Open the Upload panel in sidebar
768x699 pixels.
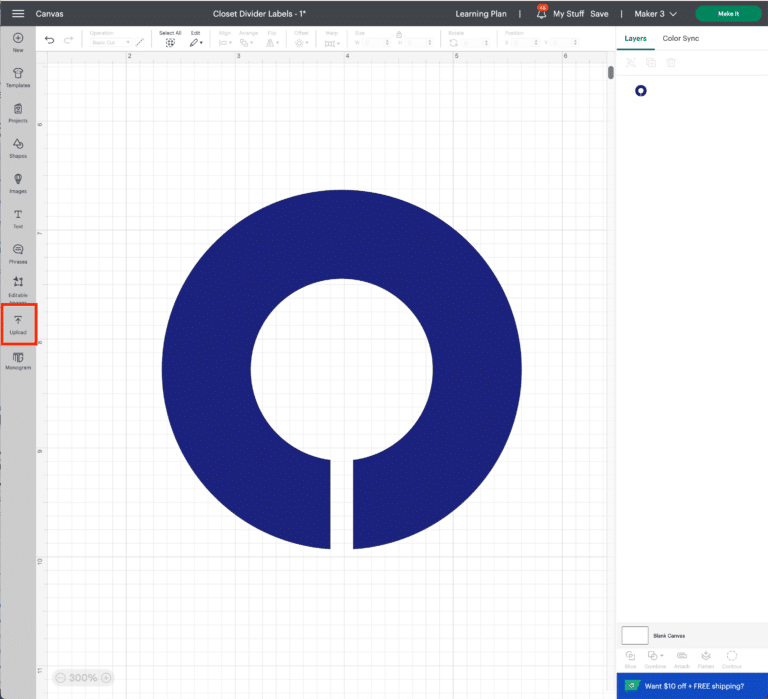18,324
